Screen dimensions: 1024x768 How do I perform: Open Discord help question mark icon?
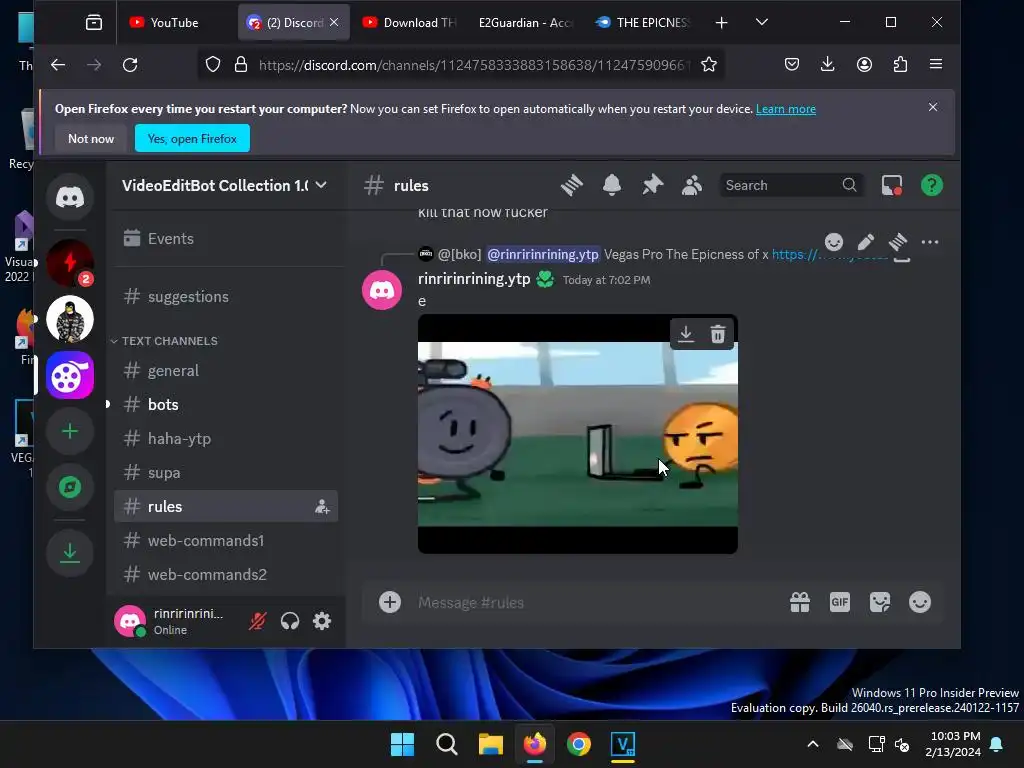point(932,185)
